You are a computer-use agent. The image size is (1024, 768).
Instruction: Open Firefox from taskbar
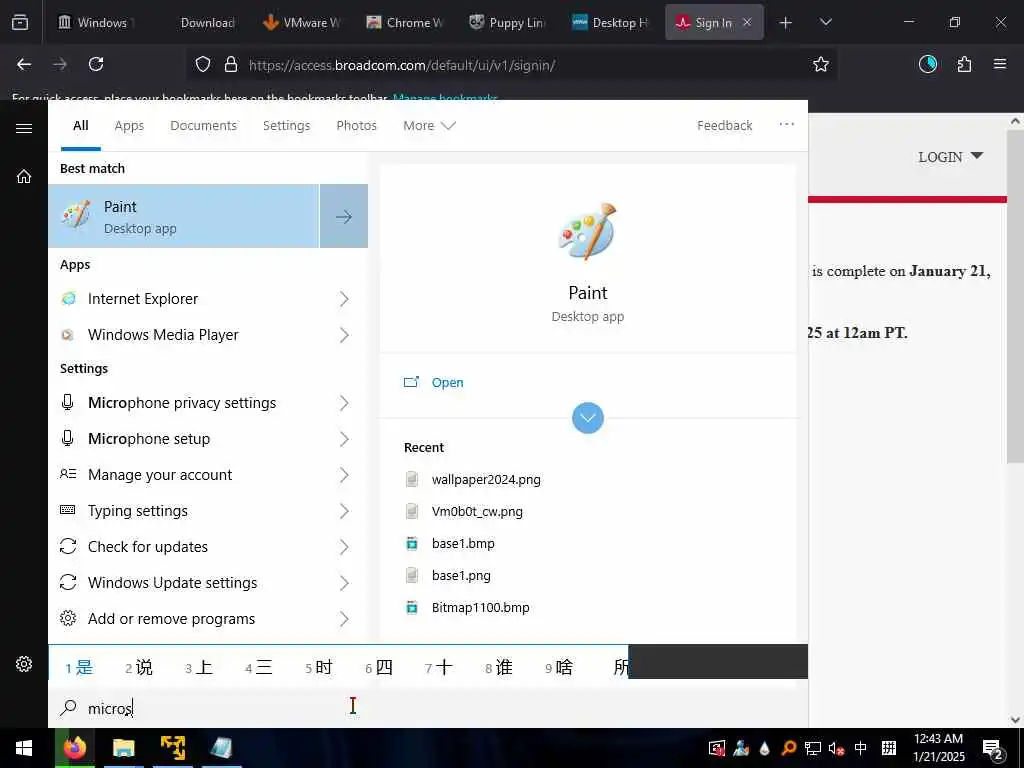74,748
